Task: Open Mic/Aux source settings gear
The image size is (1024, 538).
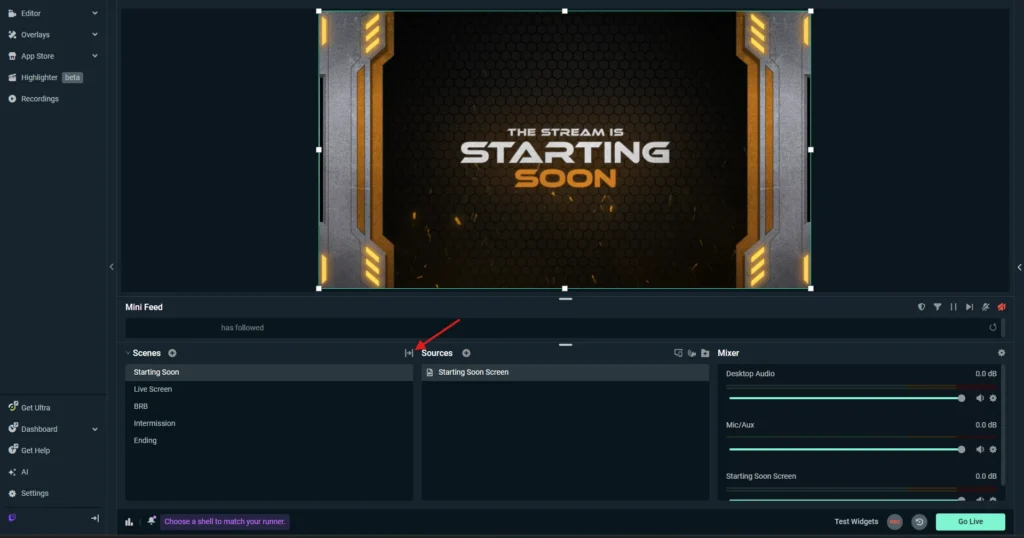Action: coord(993,449)
